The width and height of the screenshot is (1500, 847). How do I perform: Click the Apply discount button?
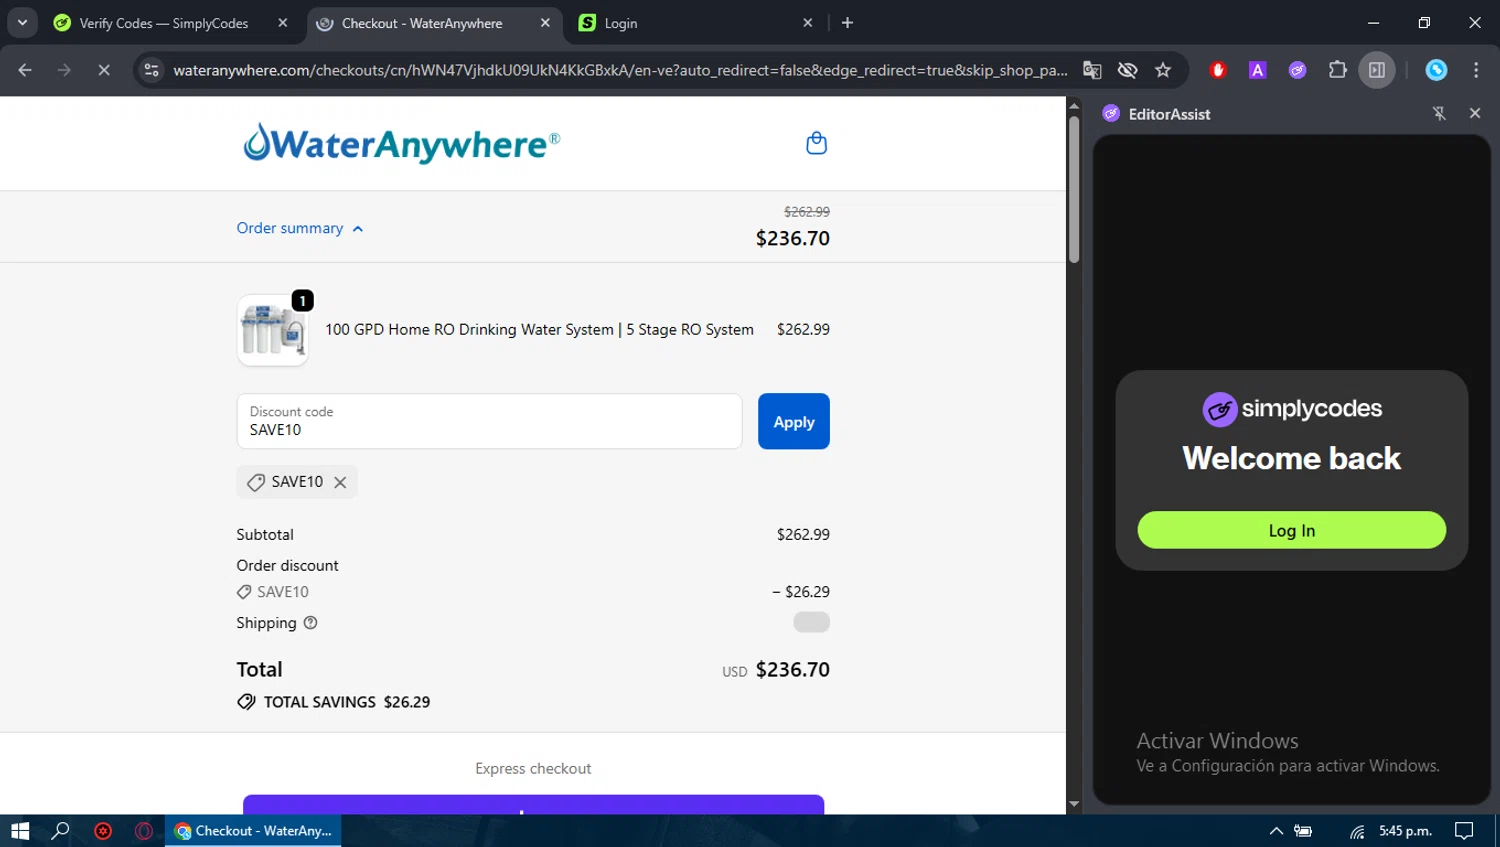(793, 421)
